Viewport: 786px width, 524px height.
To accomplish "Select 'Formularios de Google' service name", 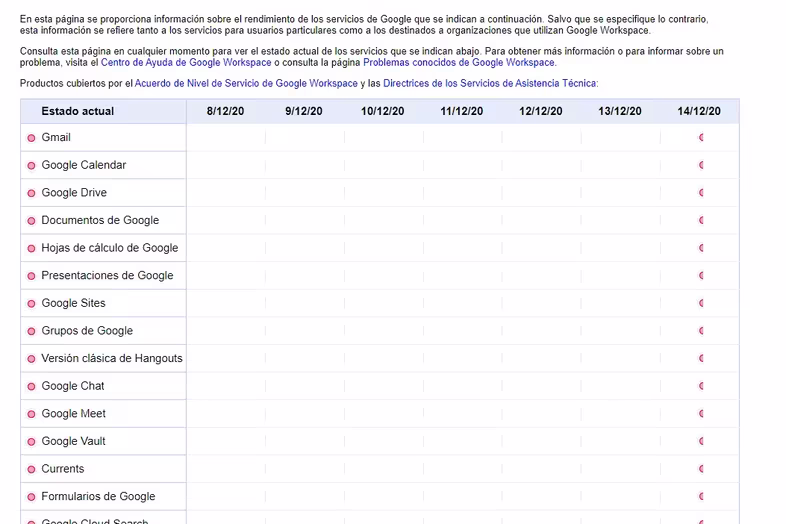I will click(98, 496).
